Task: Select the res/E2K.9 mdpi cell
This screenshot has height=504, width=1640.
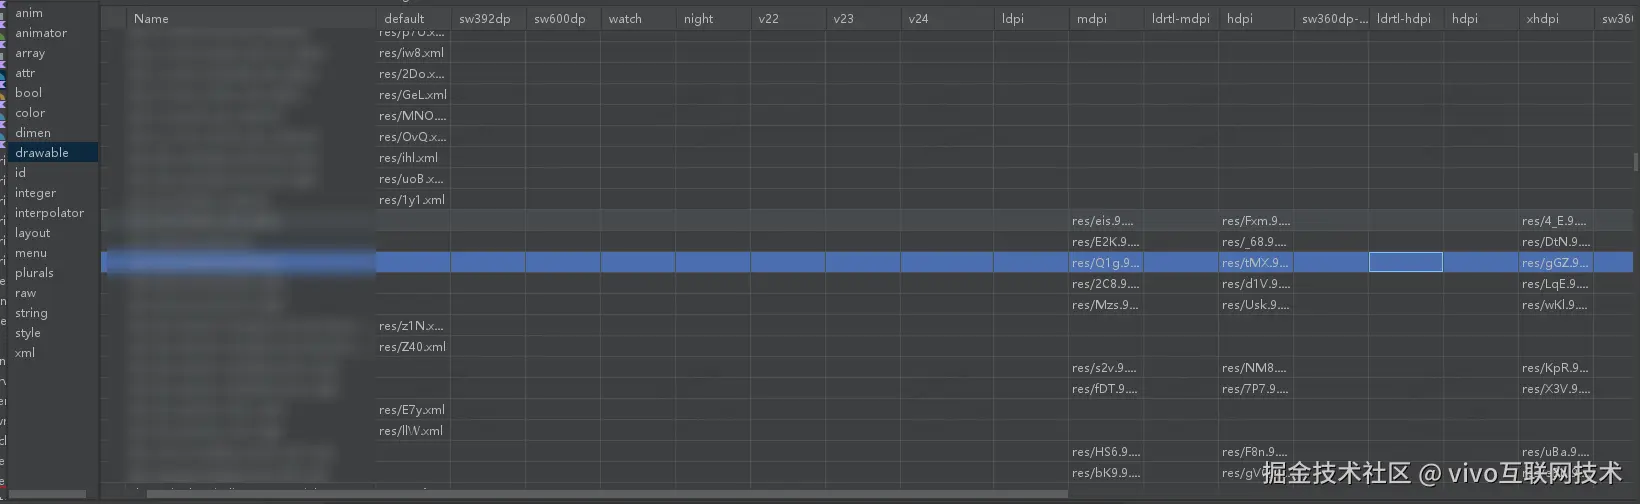Action: 1106,242
